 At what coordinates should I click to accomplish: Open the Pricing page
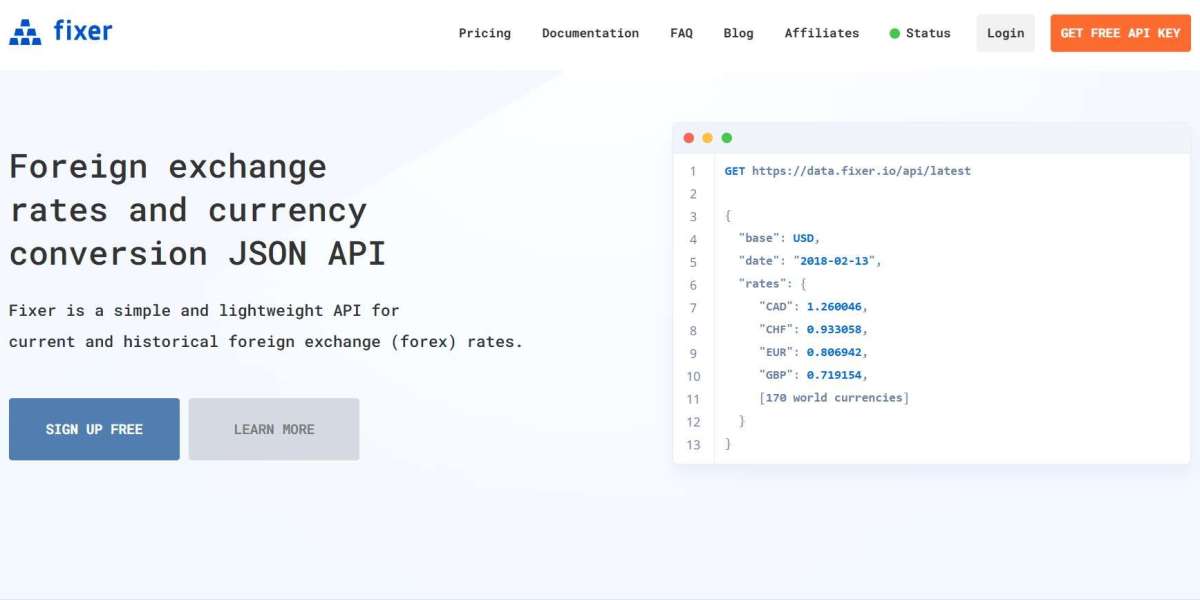485,33
